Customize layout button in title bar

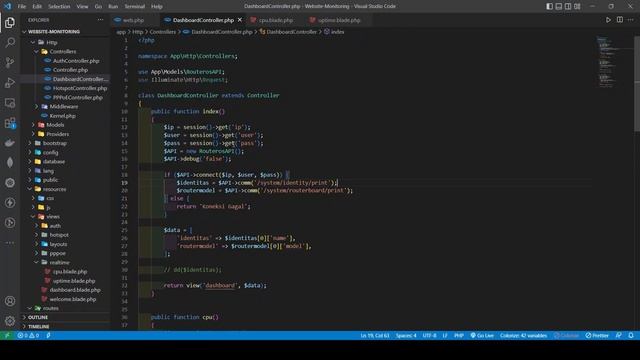click(577, 6)
